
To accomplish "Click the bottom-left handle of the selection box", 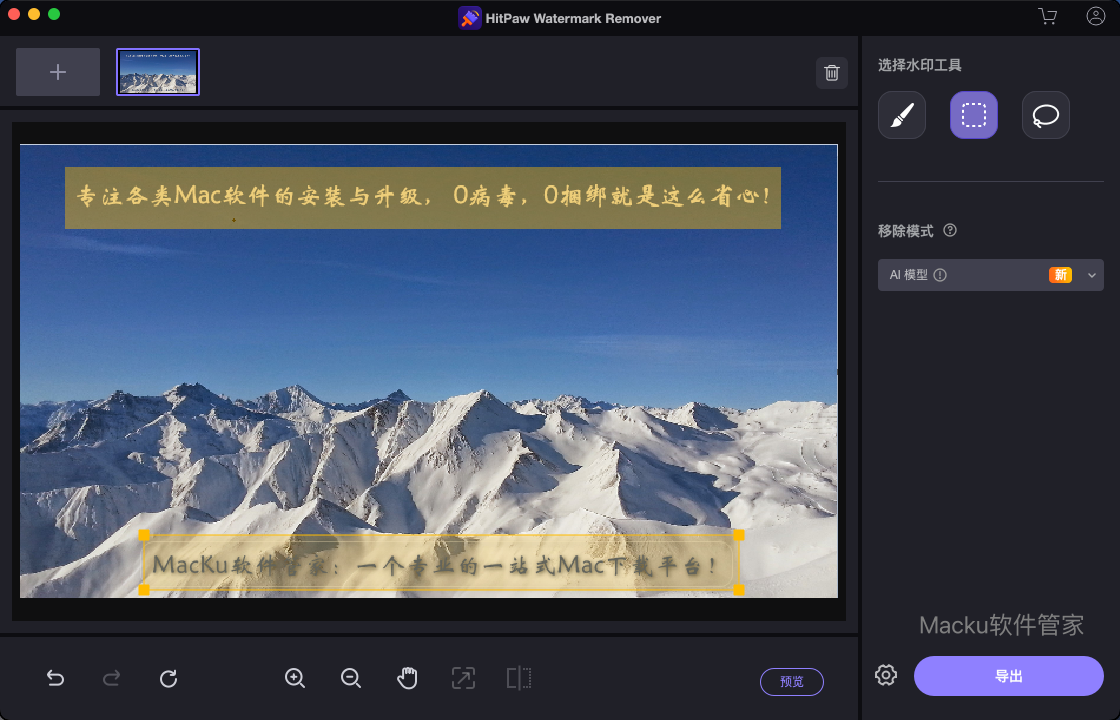I will tap(144, 589).
